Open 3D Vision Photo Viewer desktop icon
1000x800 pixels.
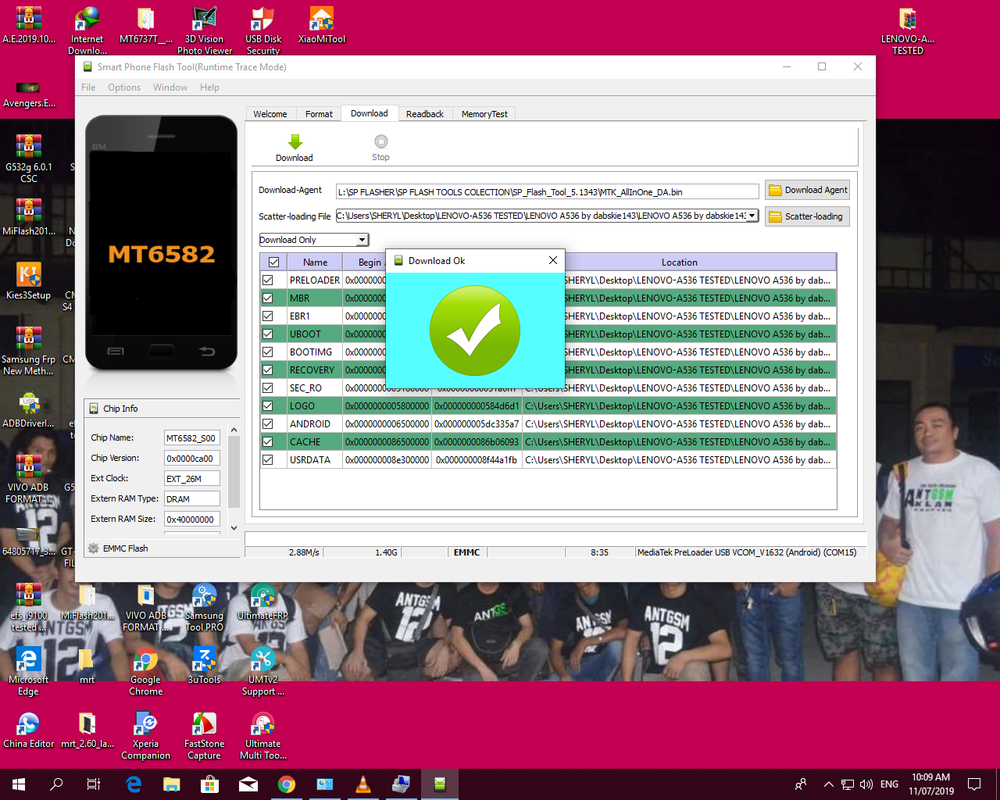point(204,31)
